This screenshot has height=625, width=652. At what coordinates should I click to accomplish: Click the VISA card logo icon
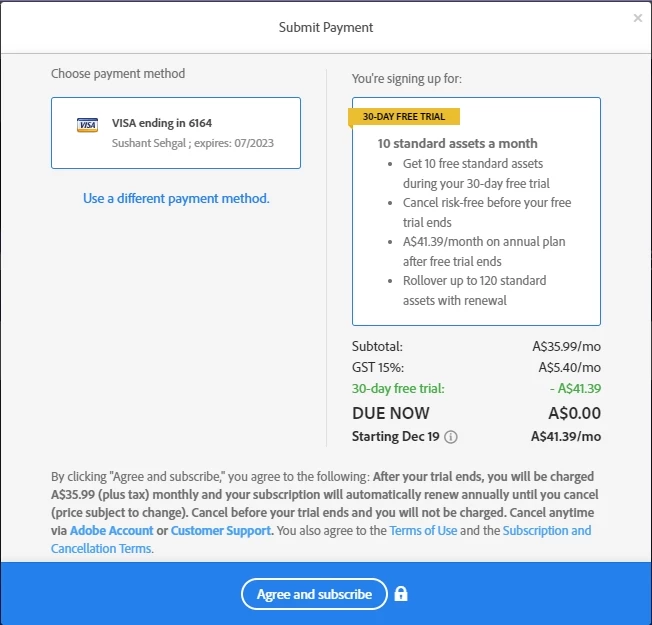[87, 125]
